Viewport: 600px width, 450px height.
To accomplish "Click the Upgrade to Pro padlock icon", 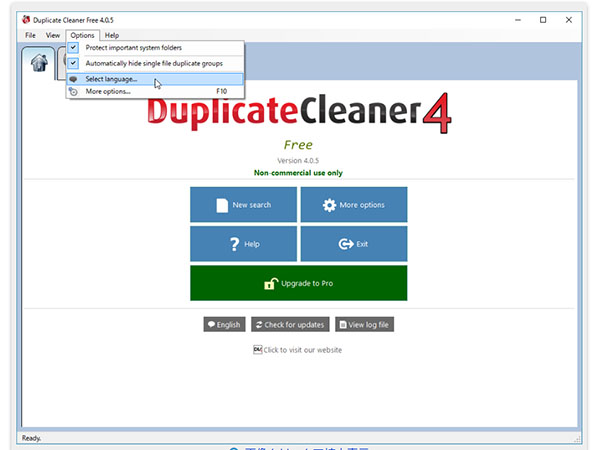I will click(270, 284).
